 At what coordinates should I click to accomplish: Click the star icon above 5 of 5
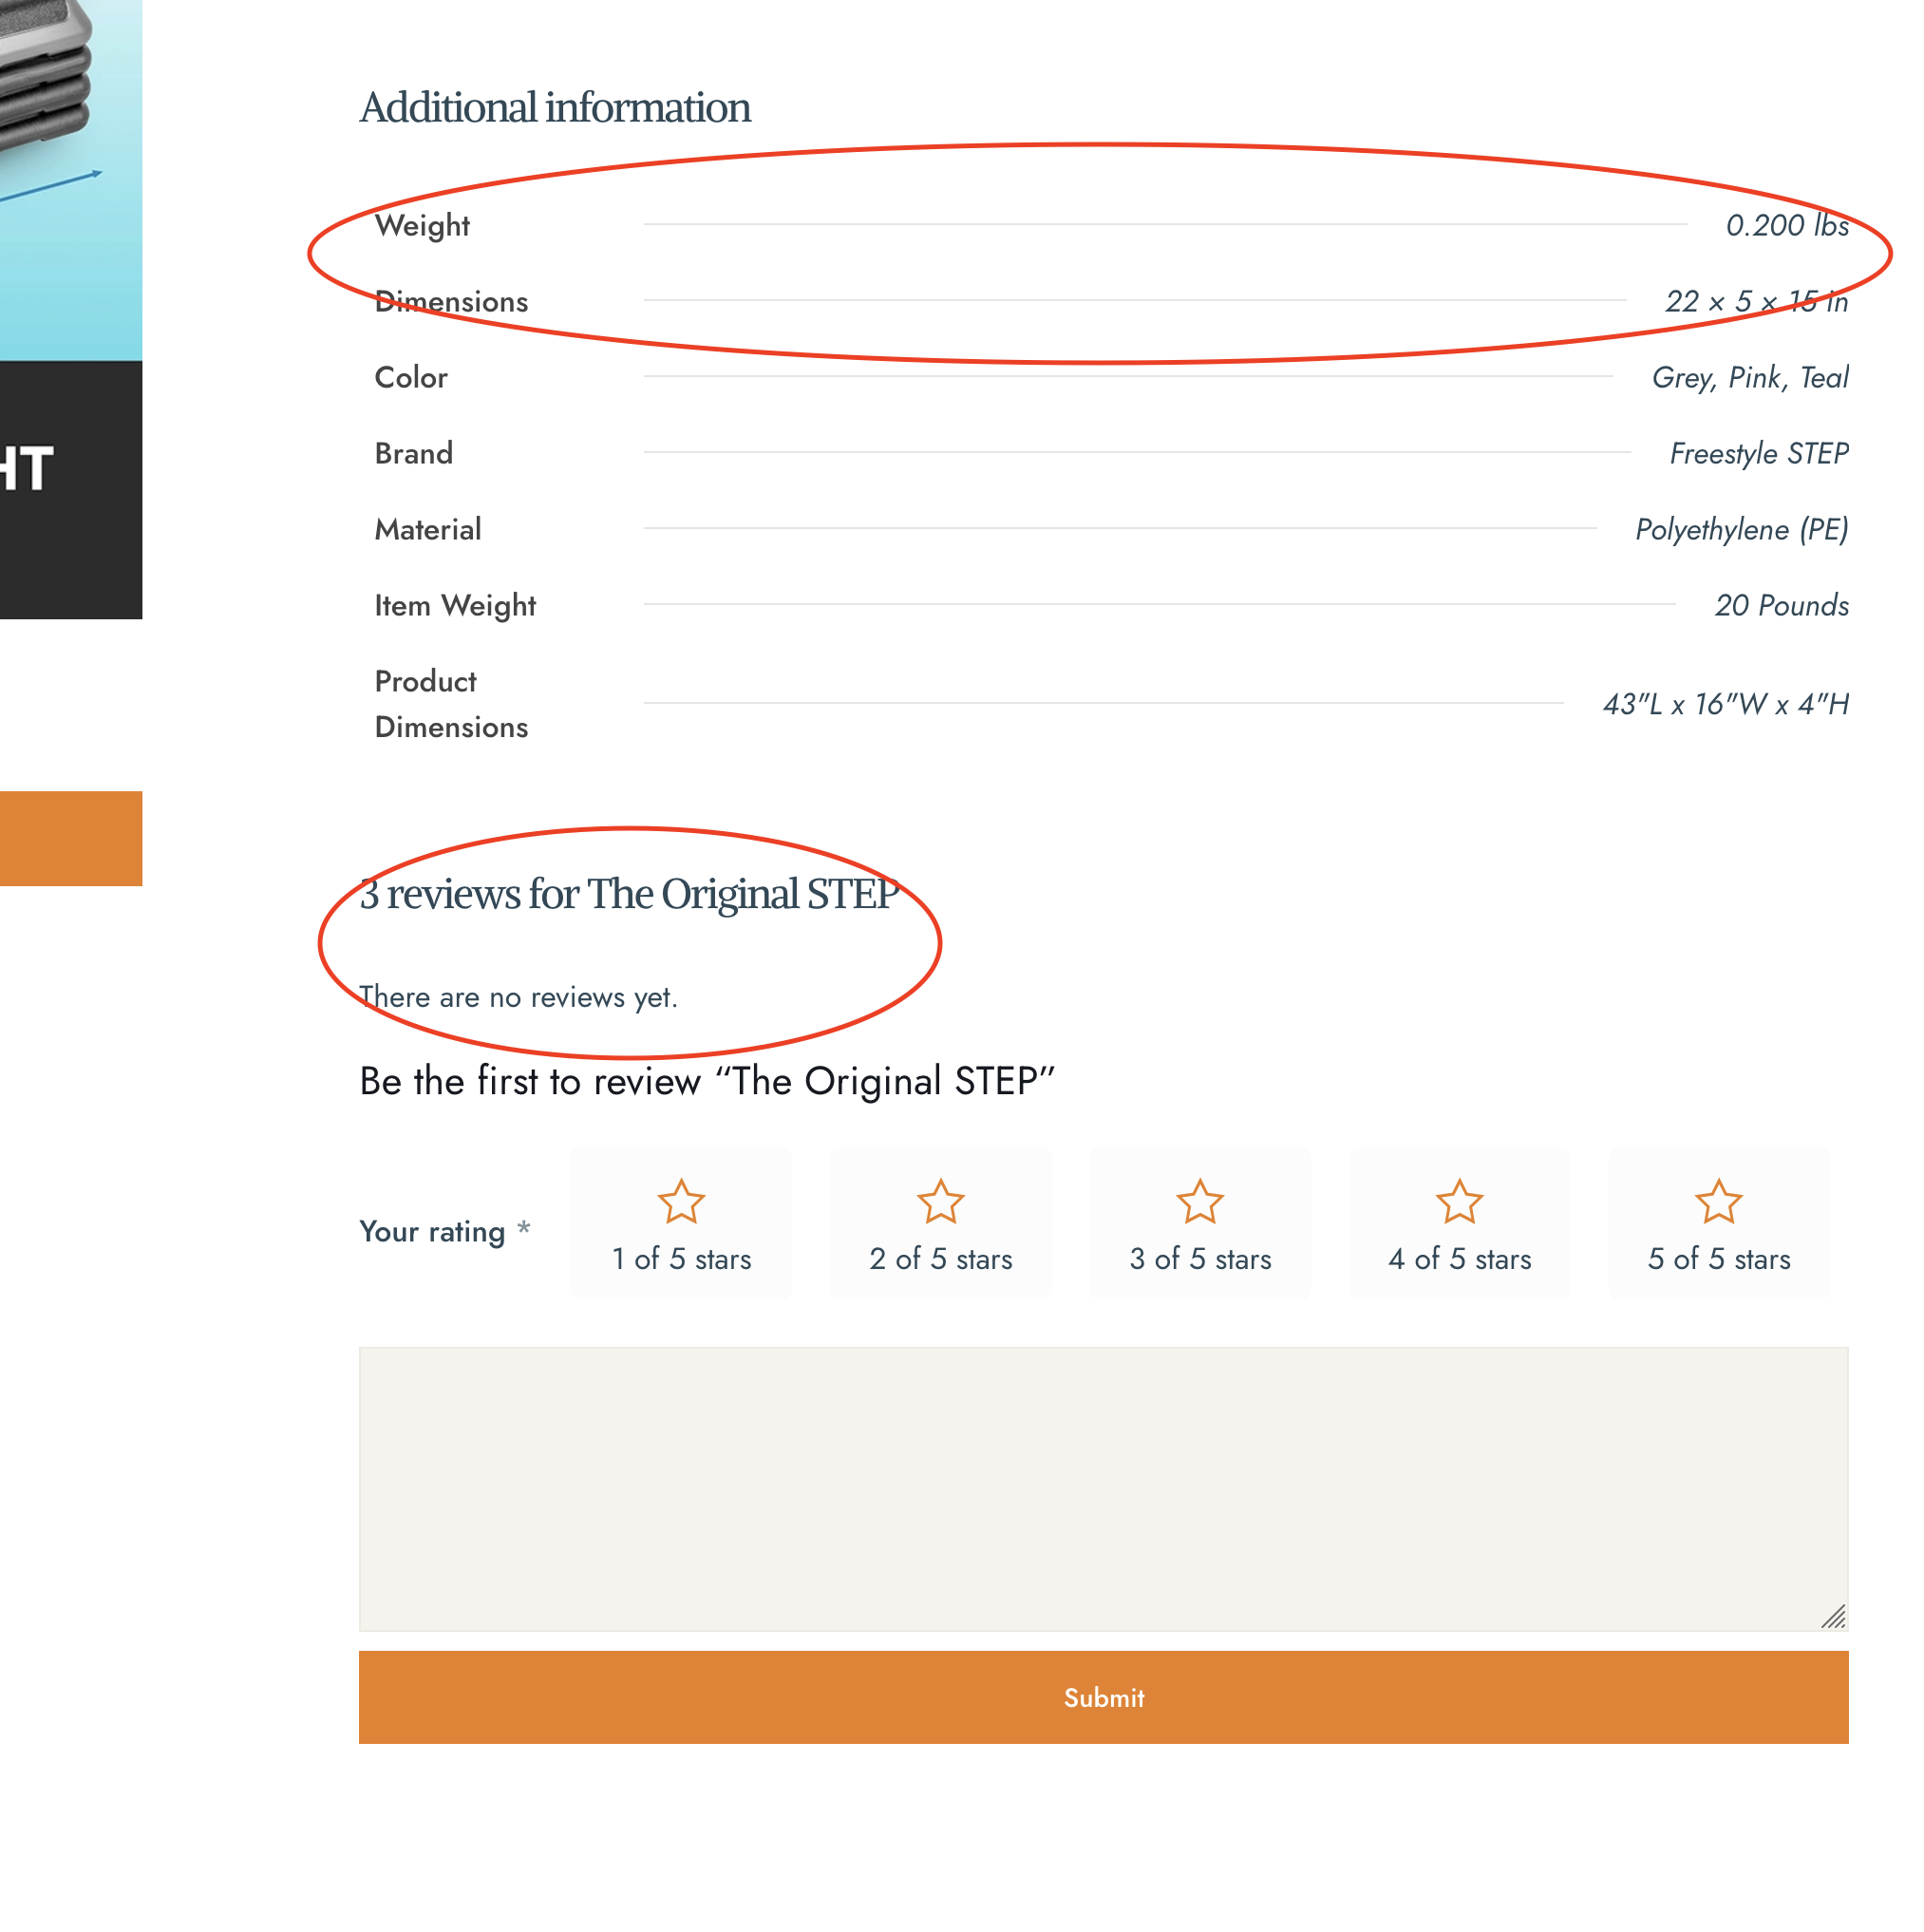click(x=1718, y=1201)
